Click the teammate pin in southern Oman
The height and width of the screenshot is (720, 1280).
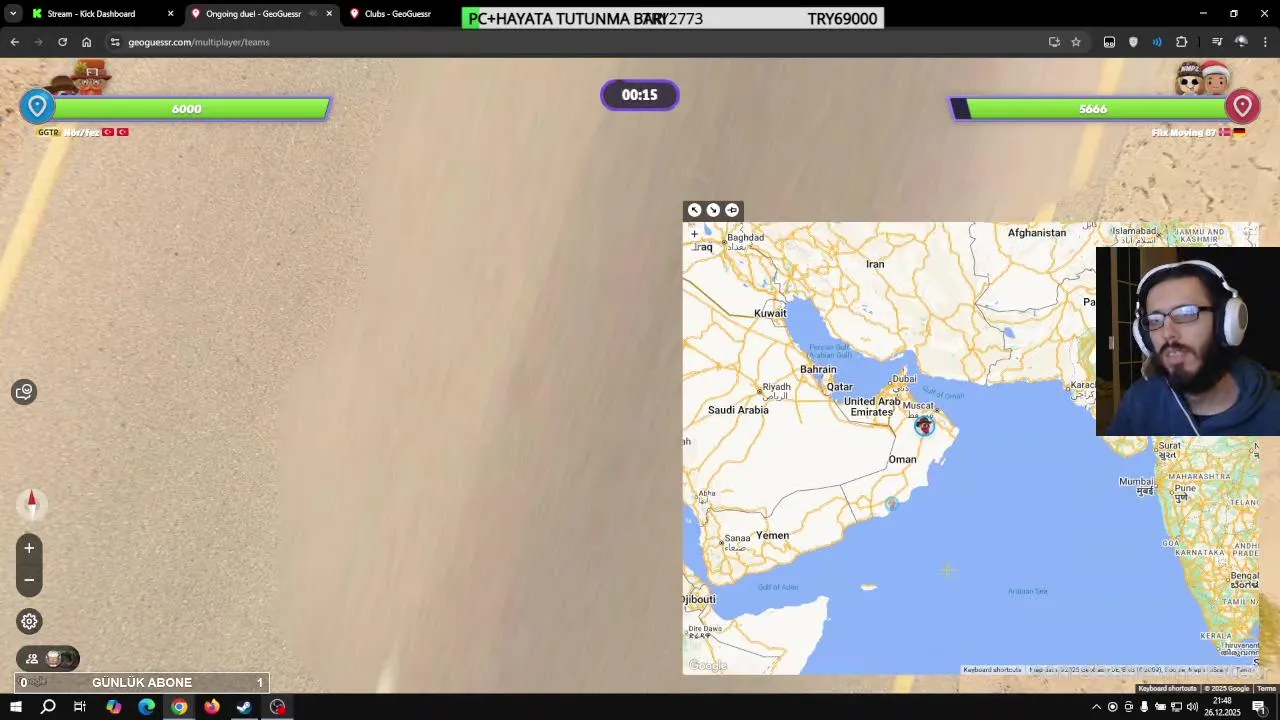tap(891, 504)
